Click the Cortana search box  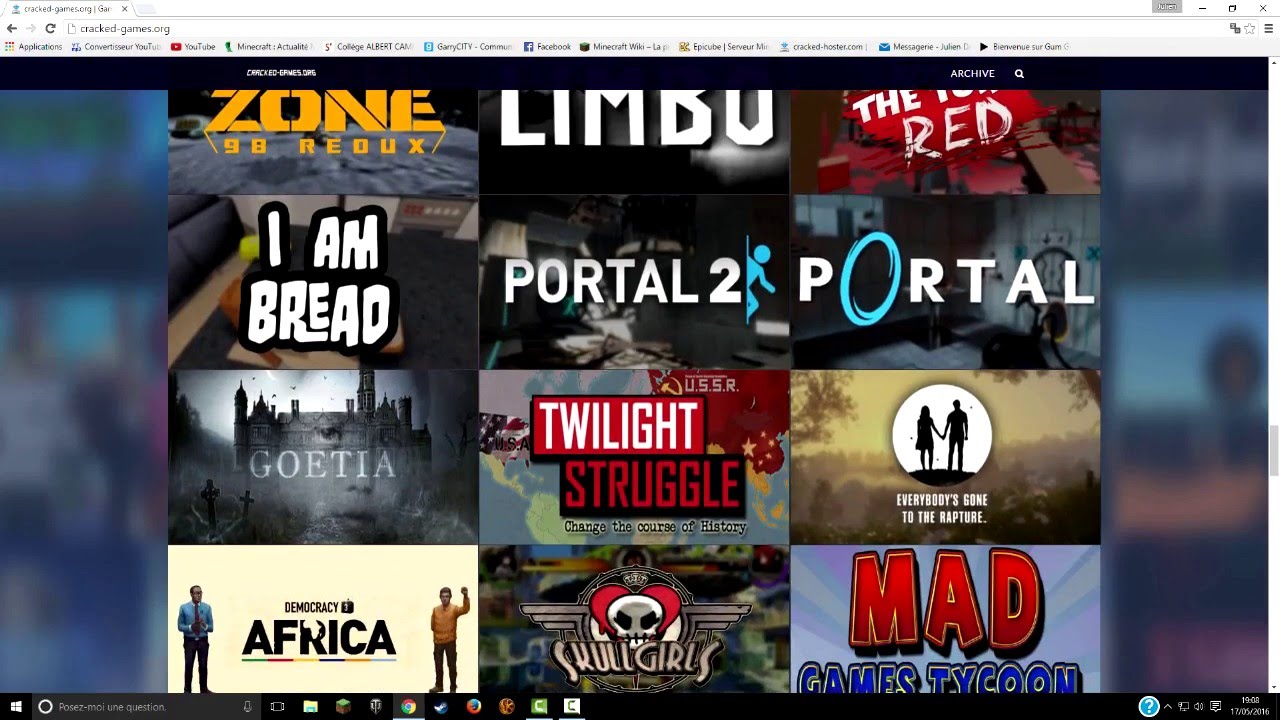[145, 706]
